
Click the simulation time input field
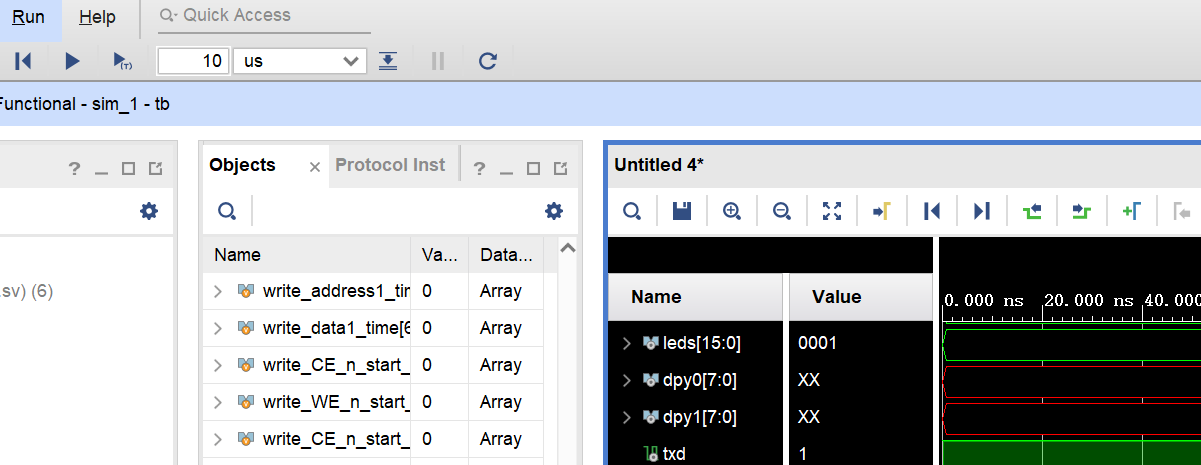(x=194, y=61)
